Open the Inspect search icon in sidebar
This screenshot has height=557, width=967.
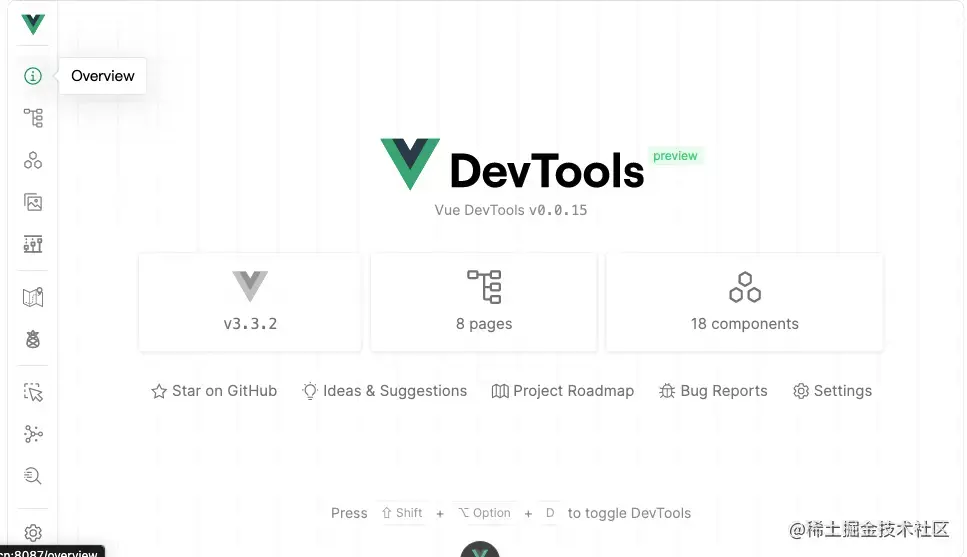point(33,476)
